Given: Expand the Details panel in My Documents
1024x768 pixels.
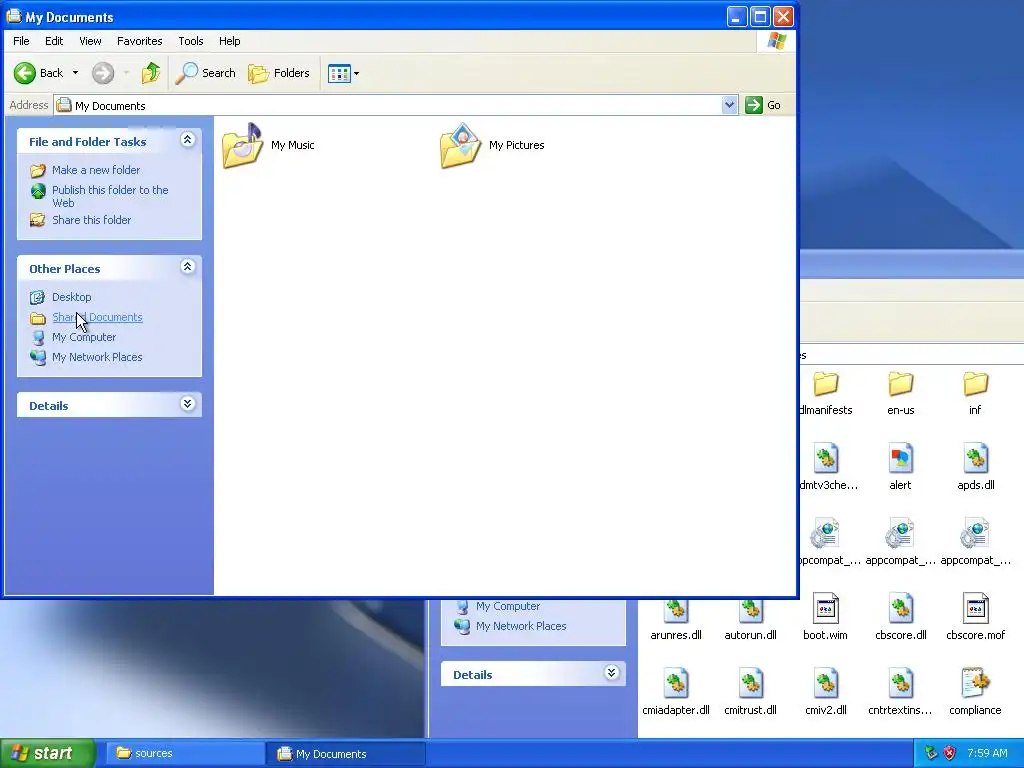Looking at the screenshot, I should click(187, 404).
